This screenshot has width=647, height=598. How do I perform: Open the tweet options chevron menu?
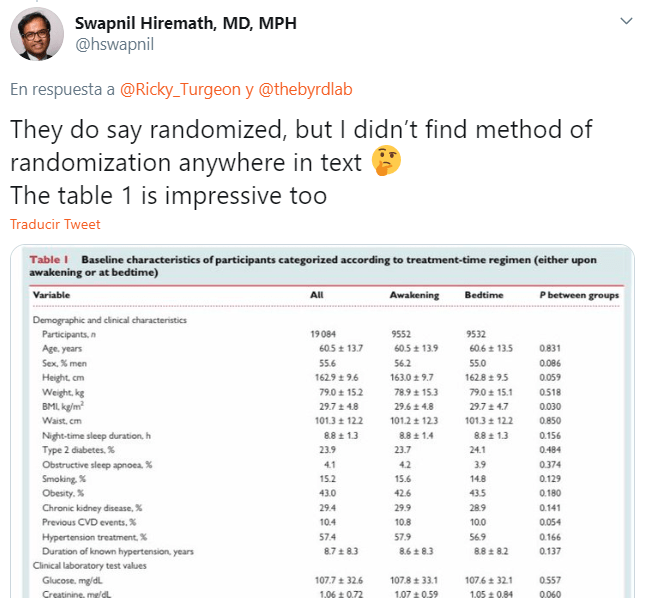pos(626,21)
